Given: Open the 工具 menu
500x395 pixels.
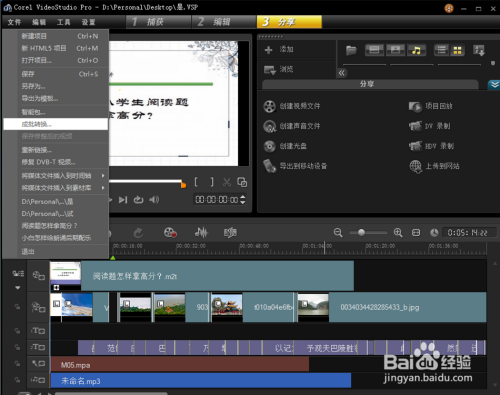Looking at the screenshot, I should [64, 22].
